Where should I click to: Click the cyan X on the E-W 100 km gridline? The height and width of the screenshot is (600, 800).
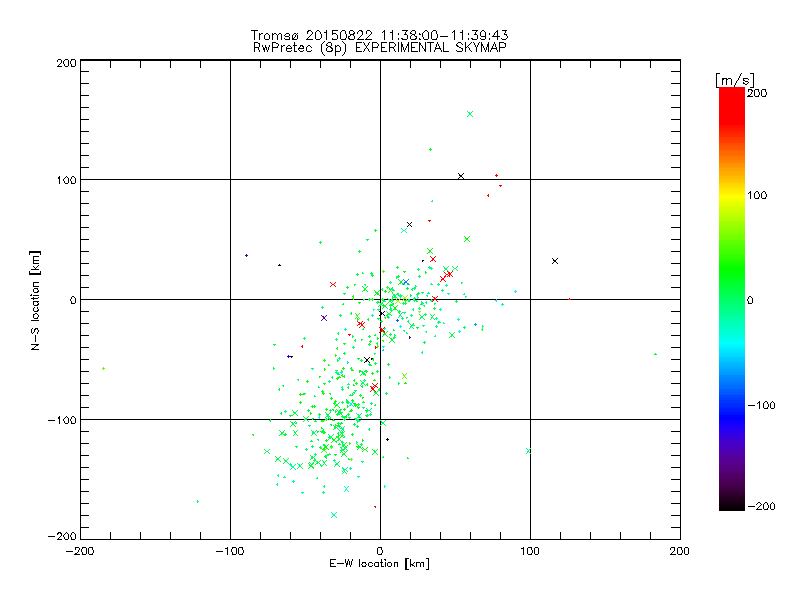(x=529, y=451)
